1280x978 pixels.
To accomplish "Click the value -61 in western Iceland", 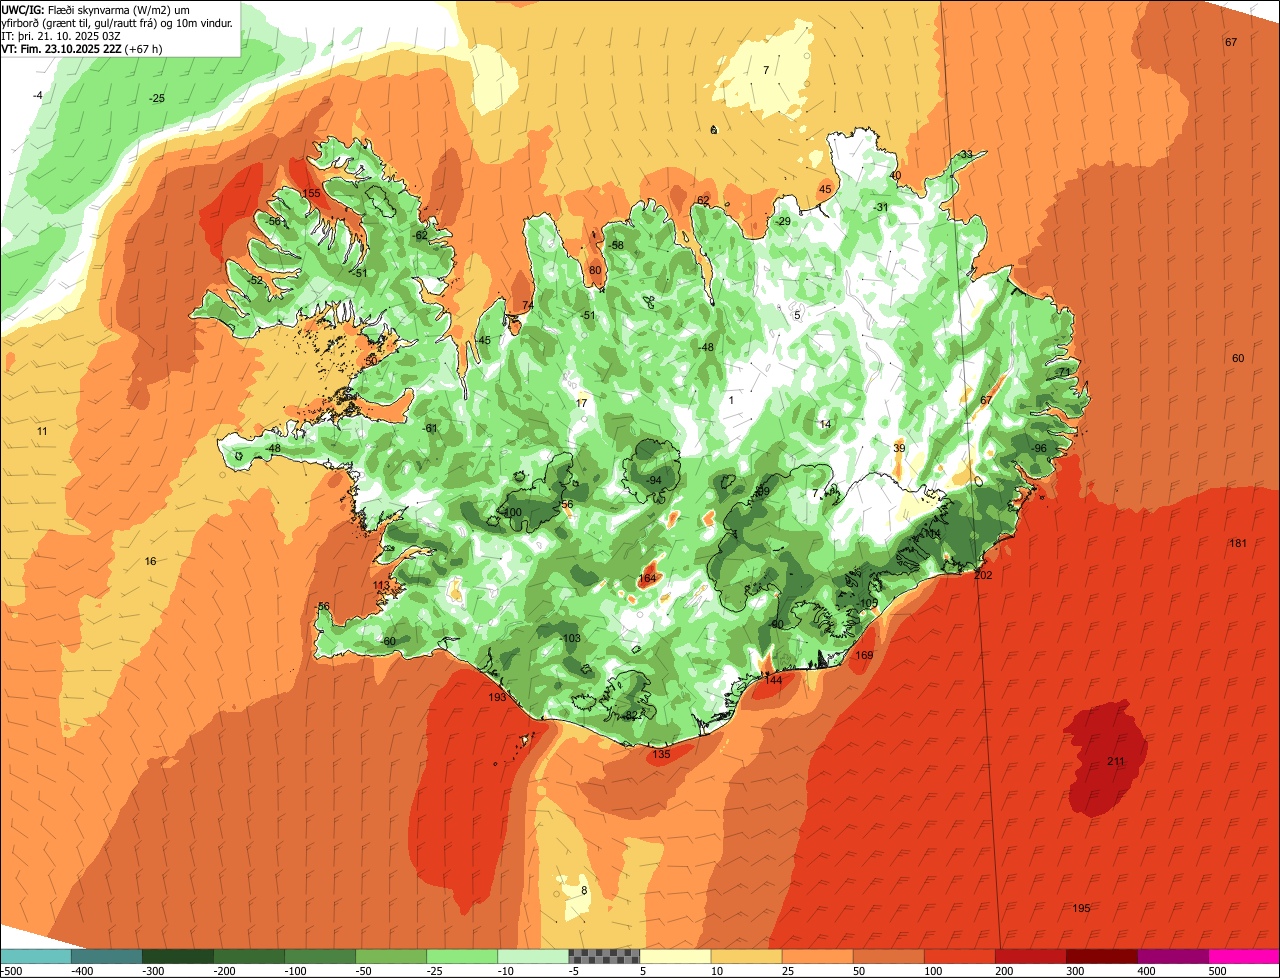I will coord(431,429).
